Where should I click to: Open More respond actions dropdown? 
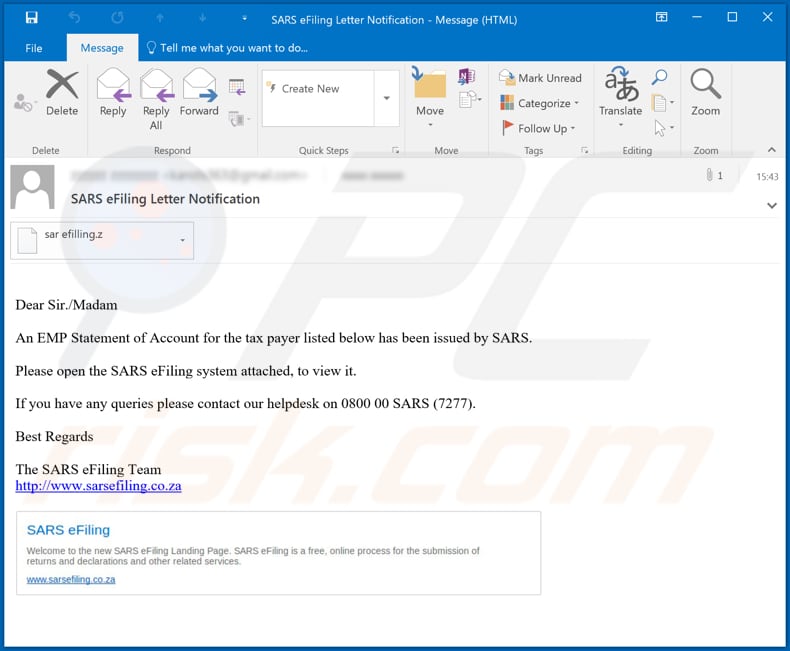[239, 119]
